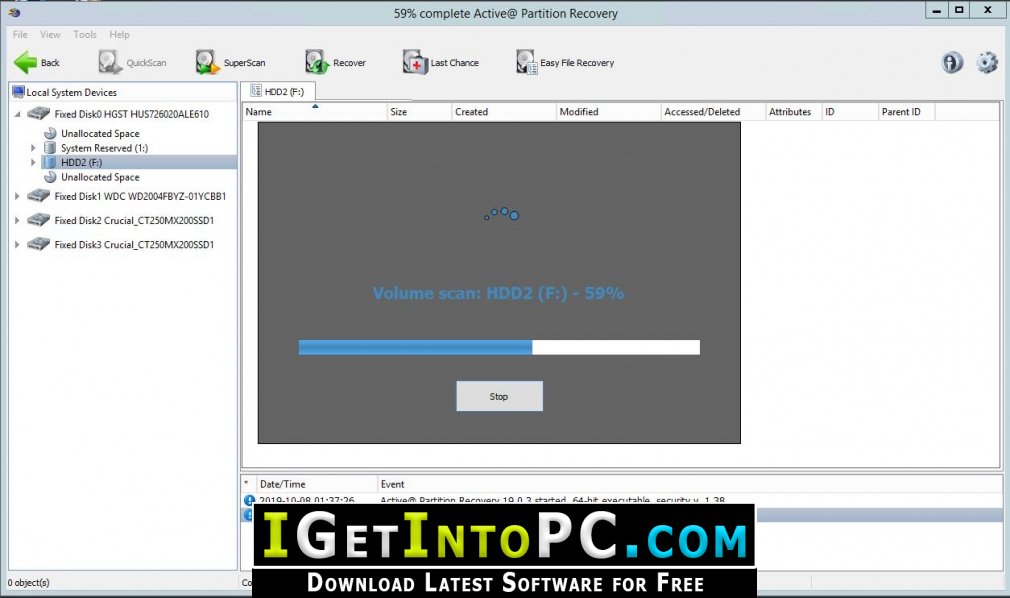Click the green Back arrow icon
This screenshot has height=598, width=1010.
click(25, 63)
